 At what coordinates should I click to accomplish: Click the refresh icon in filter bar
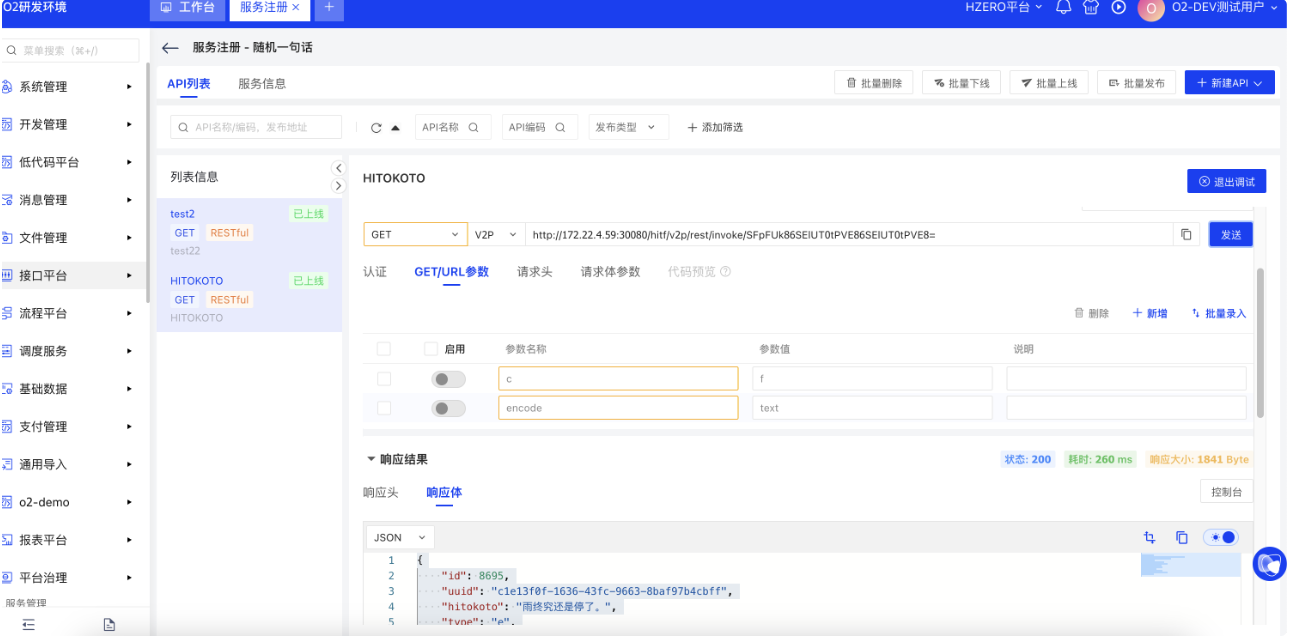pos(376,128)
